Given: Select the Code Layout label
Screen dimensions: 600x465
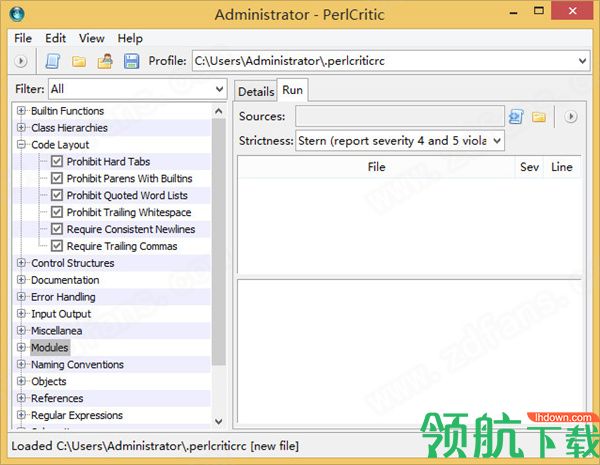Looking at the screenshot, I should (60, 145).
